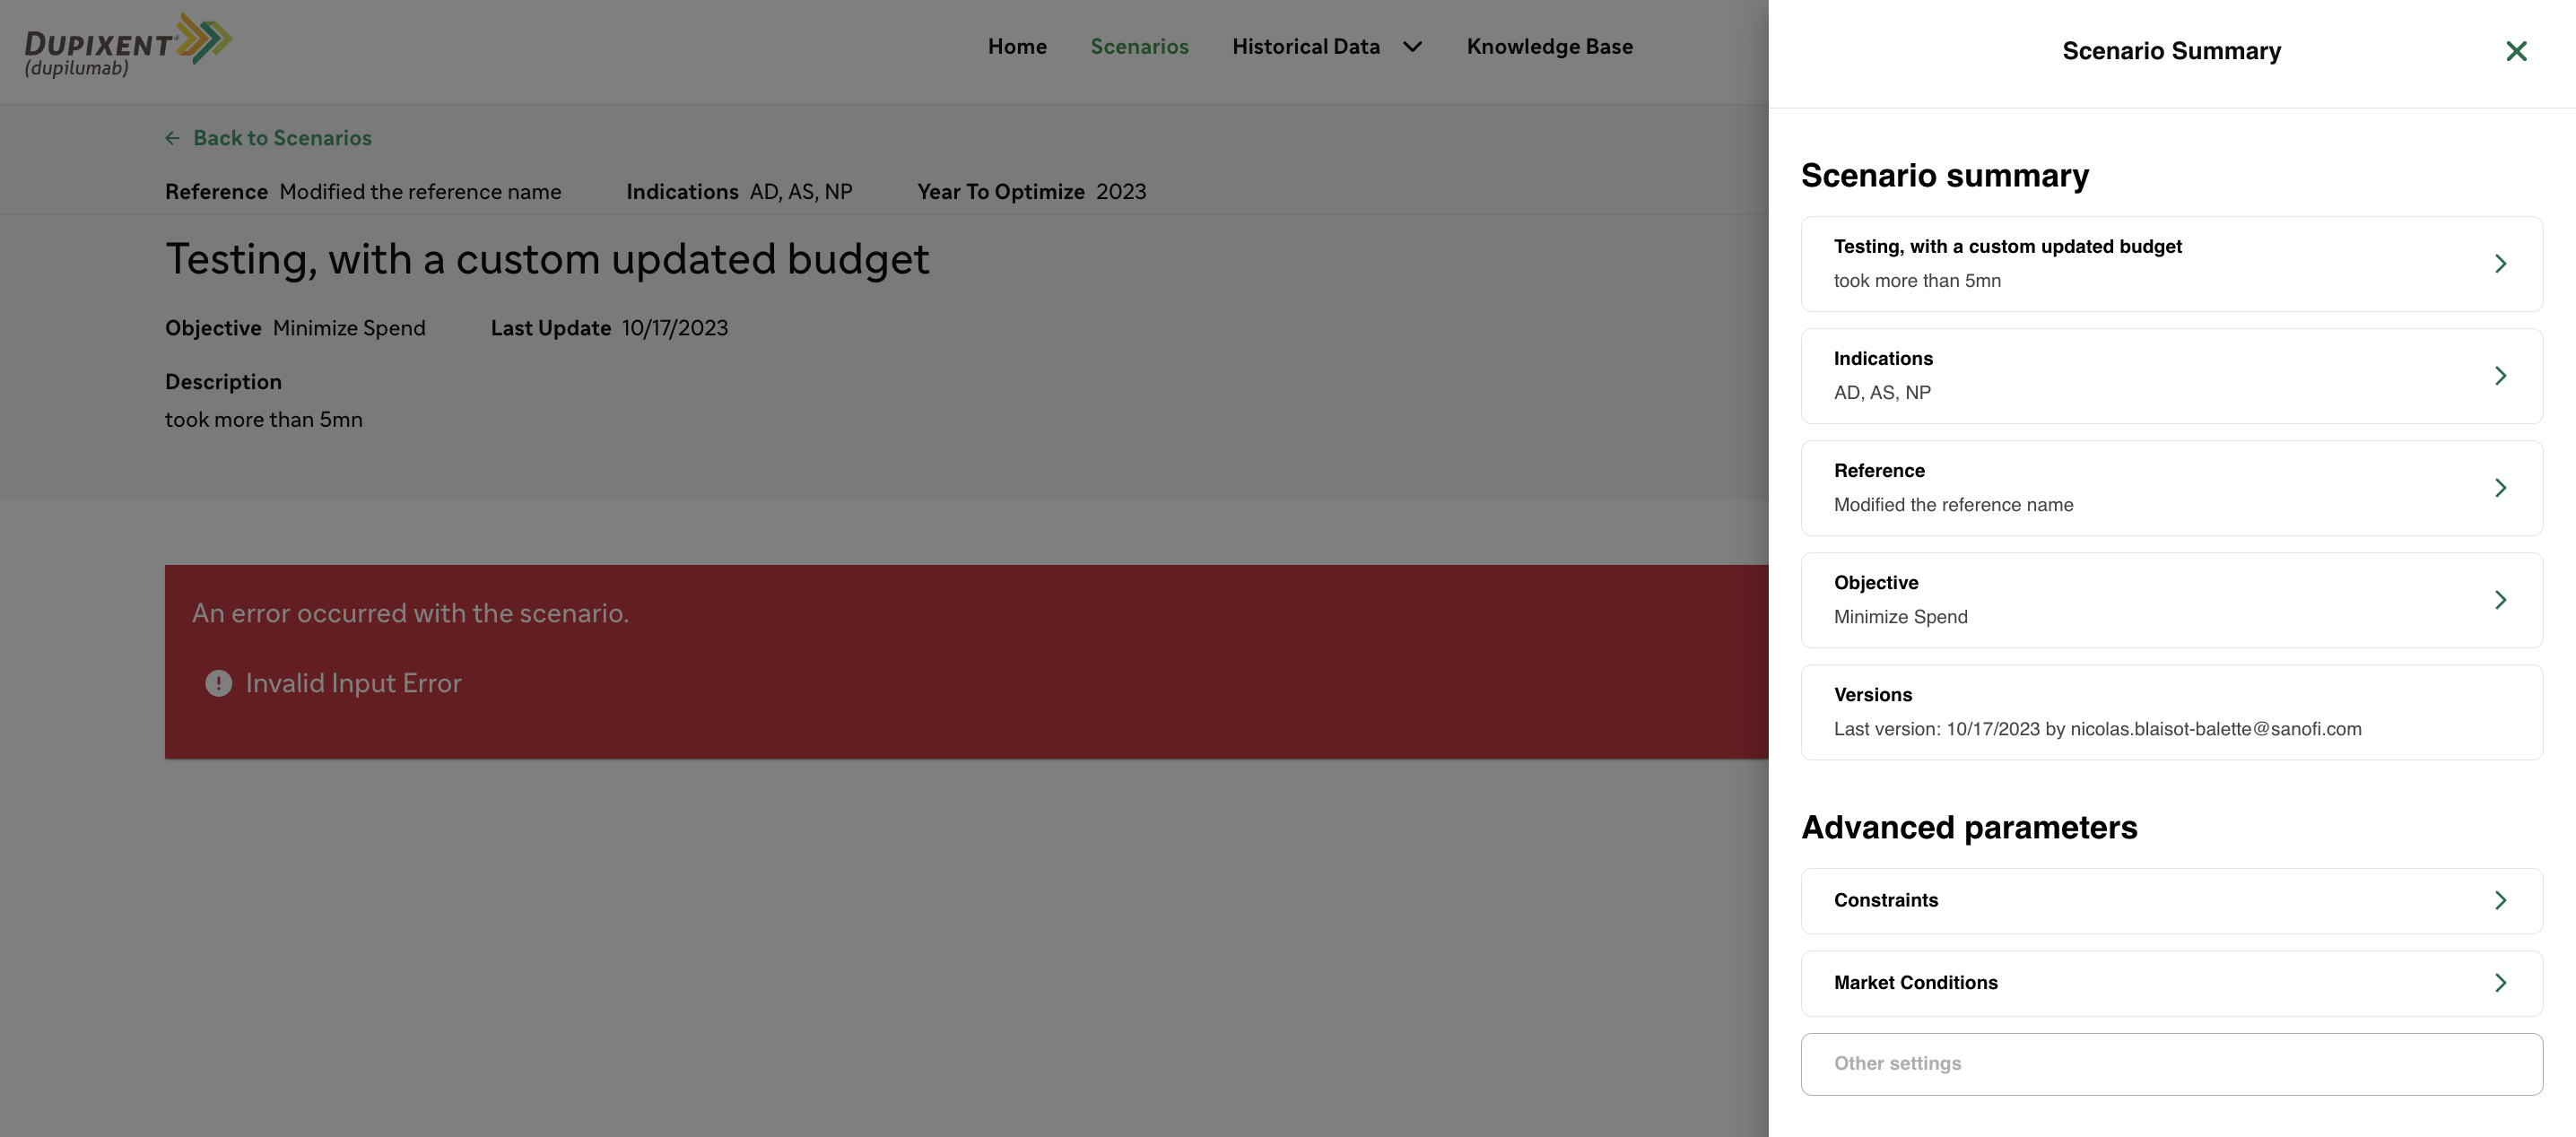Expand the scenario name card chevron

point(2500,264)
